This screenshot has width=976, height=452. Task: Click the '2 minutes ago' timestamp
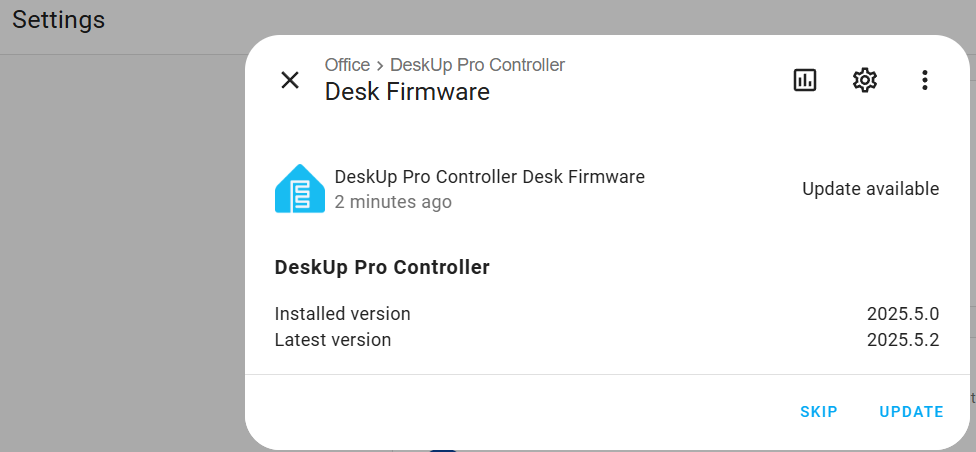pos(393,202)
